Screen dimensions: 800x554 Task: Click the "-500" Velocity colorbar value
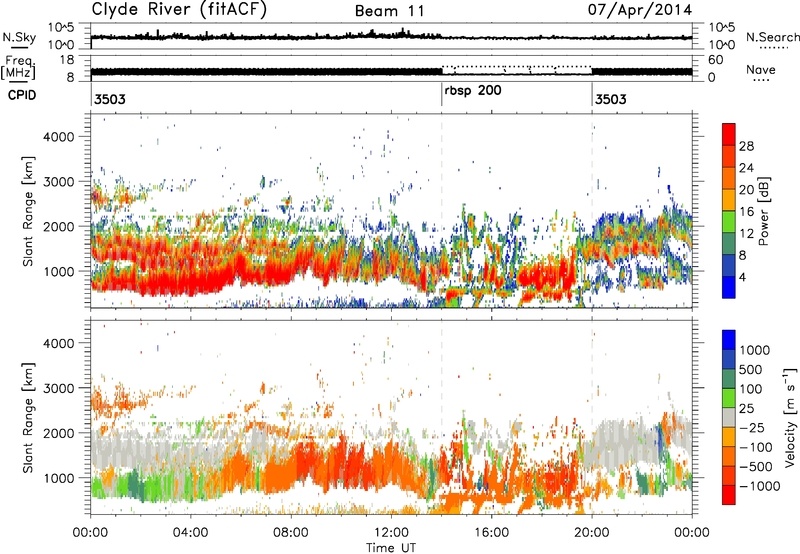[756, 466]
